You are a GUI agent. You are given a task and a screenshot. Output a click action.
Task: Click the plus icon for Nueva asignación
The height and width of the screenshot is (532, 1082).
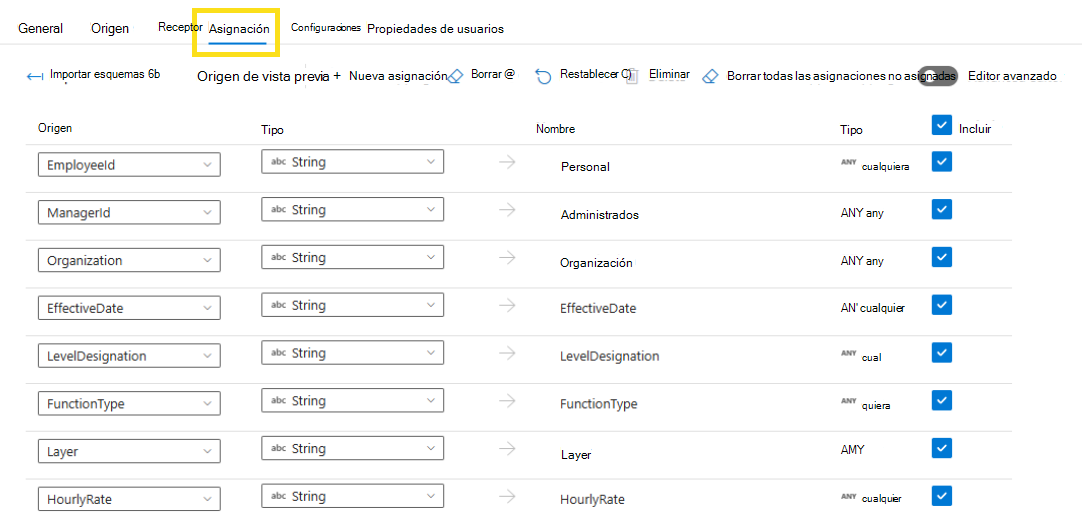pos(337,75)
